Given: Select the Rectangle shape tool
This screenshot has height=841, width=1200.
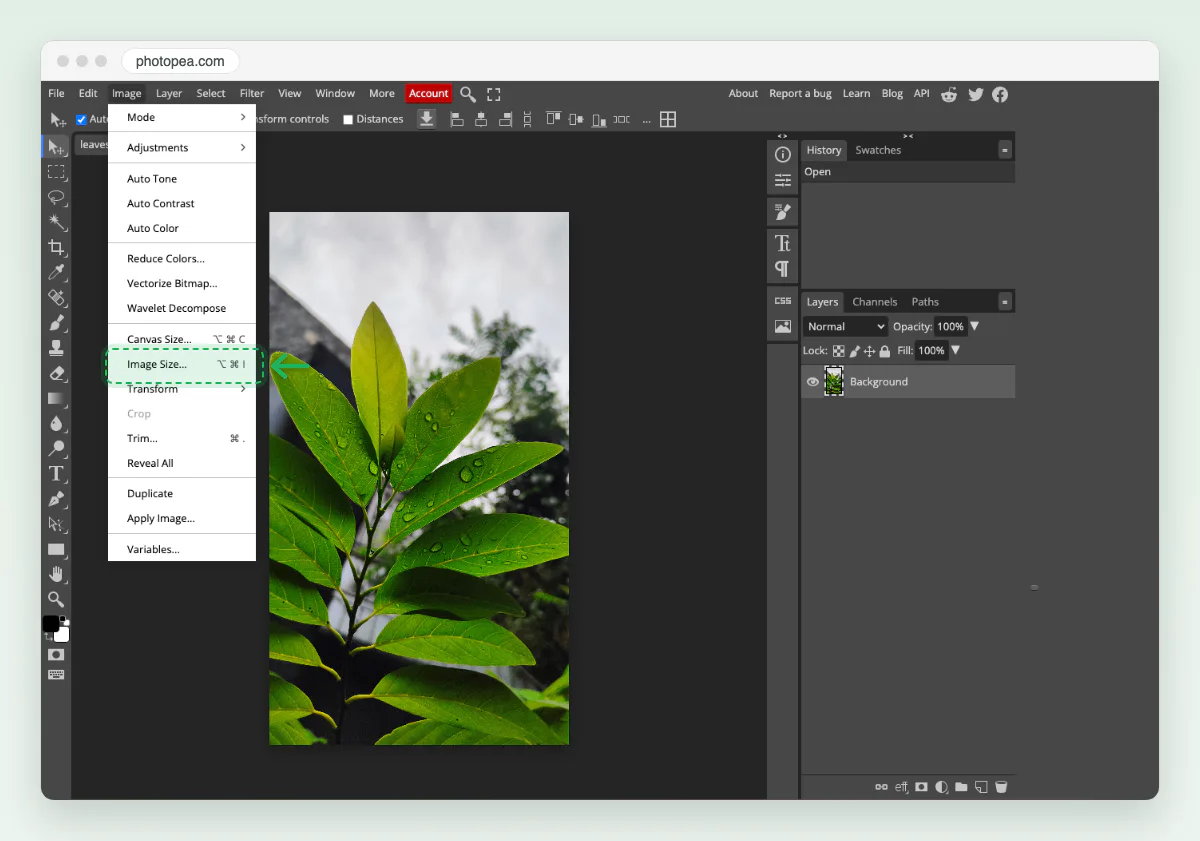Looking at the screenshot, I should click(57, 549).
